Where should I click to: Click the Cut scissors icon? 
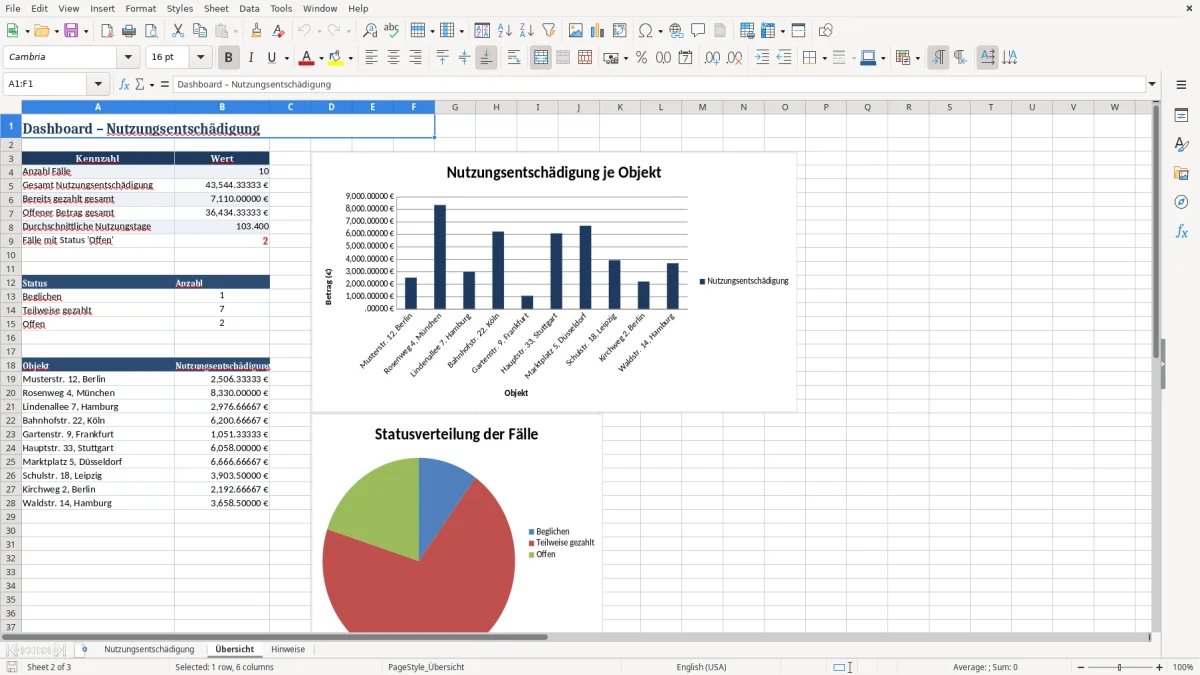coord(178,31)
